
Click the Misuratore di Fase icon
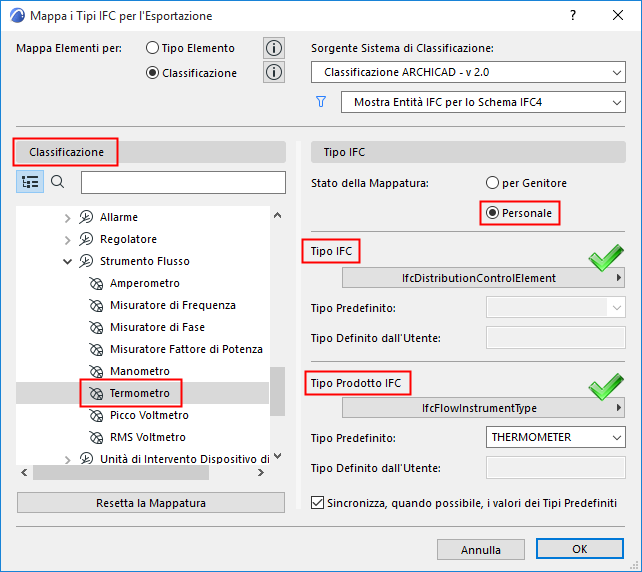(96, 327)
